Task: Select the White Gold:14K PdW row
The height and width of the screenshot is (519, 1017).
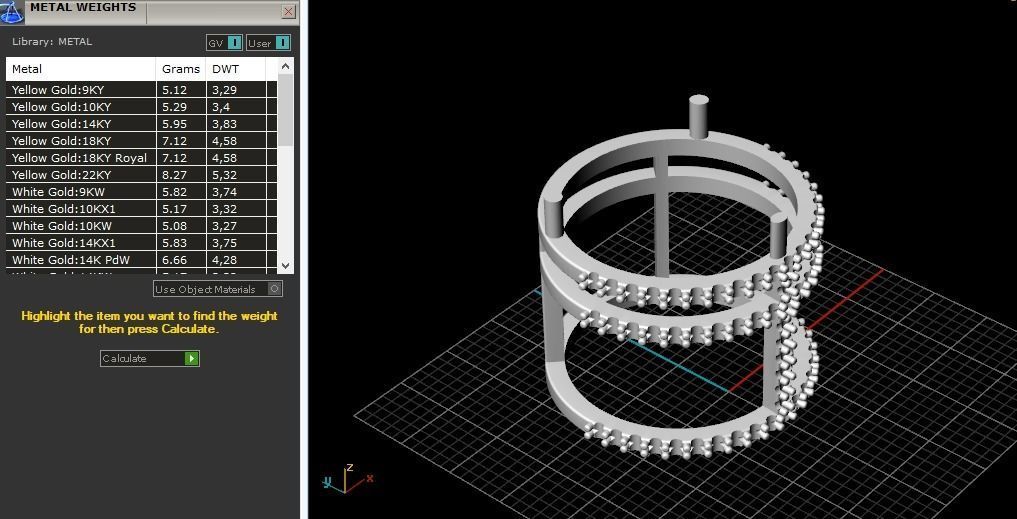Action: tap(141, 260)
